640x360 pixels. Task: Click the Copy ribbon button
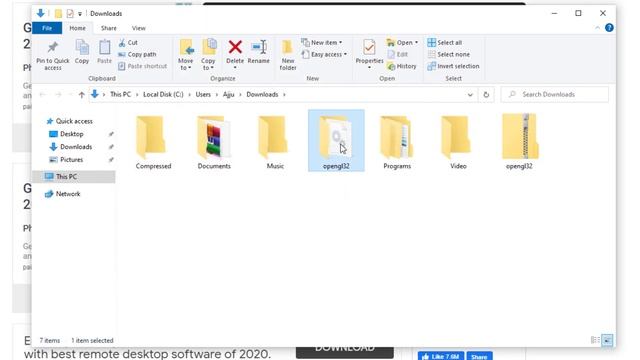coord(82,52)
